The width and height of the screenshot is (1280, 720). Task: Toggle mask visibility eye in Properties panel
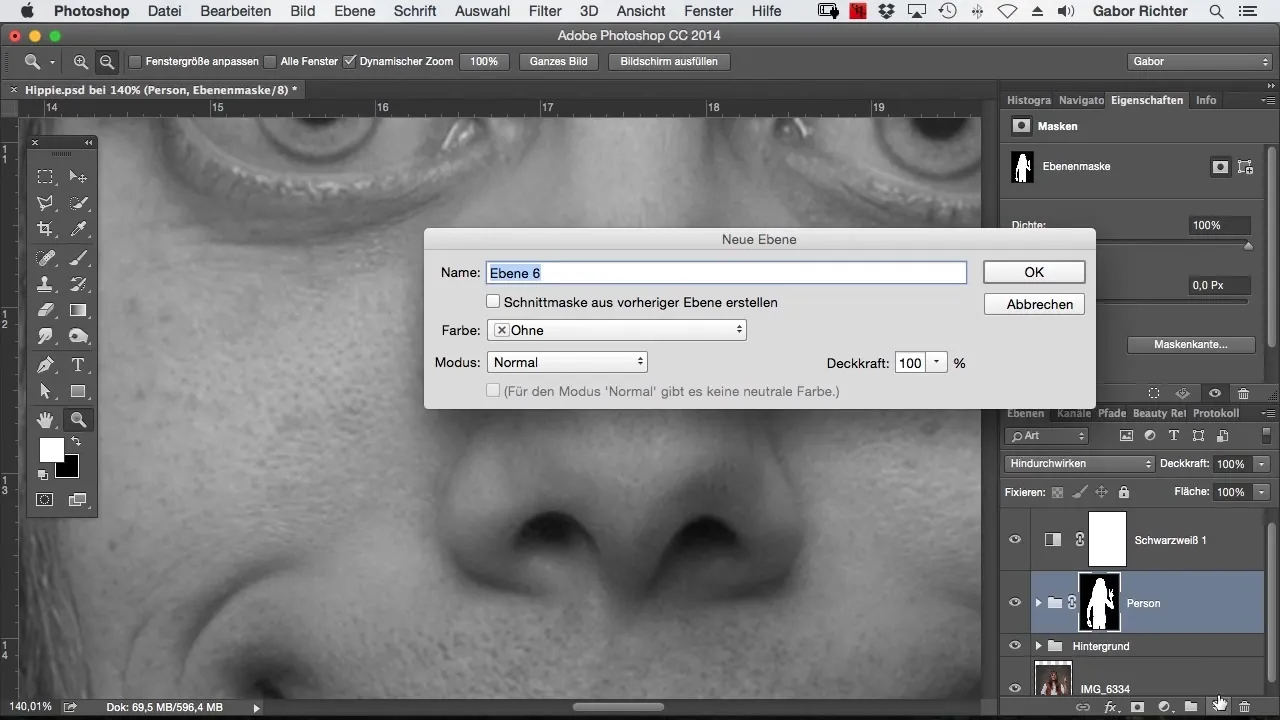(x=1214, y=393)
